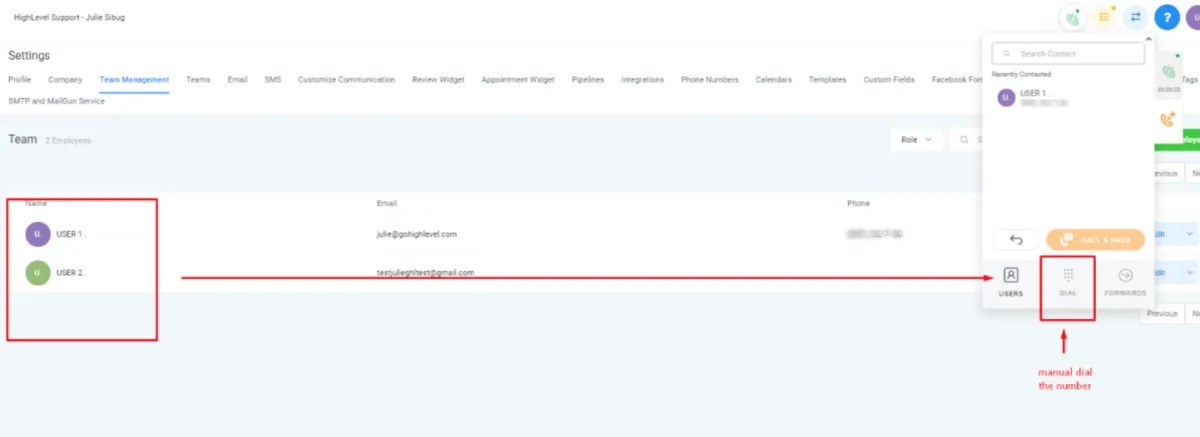1200x437 pixels.
Task: Open the SMTP and MailGun Service tab
Action: click(56, 101)
